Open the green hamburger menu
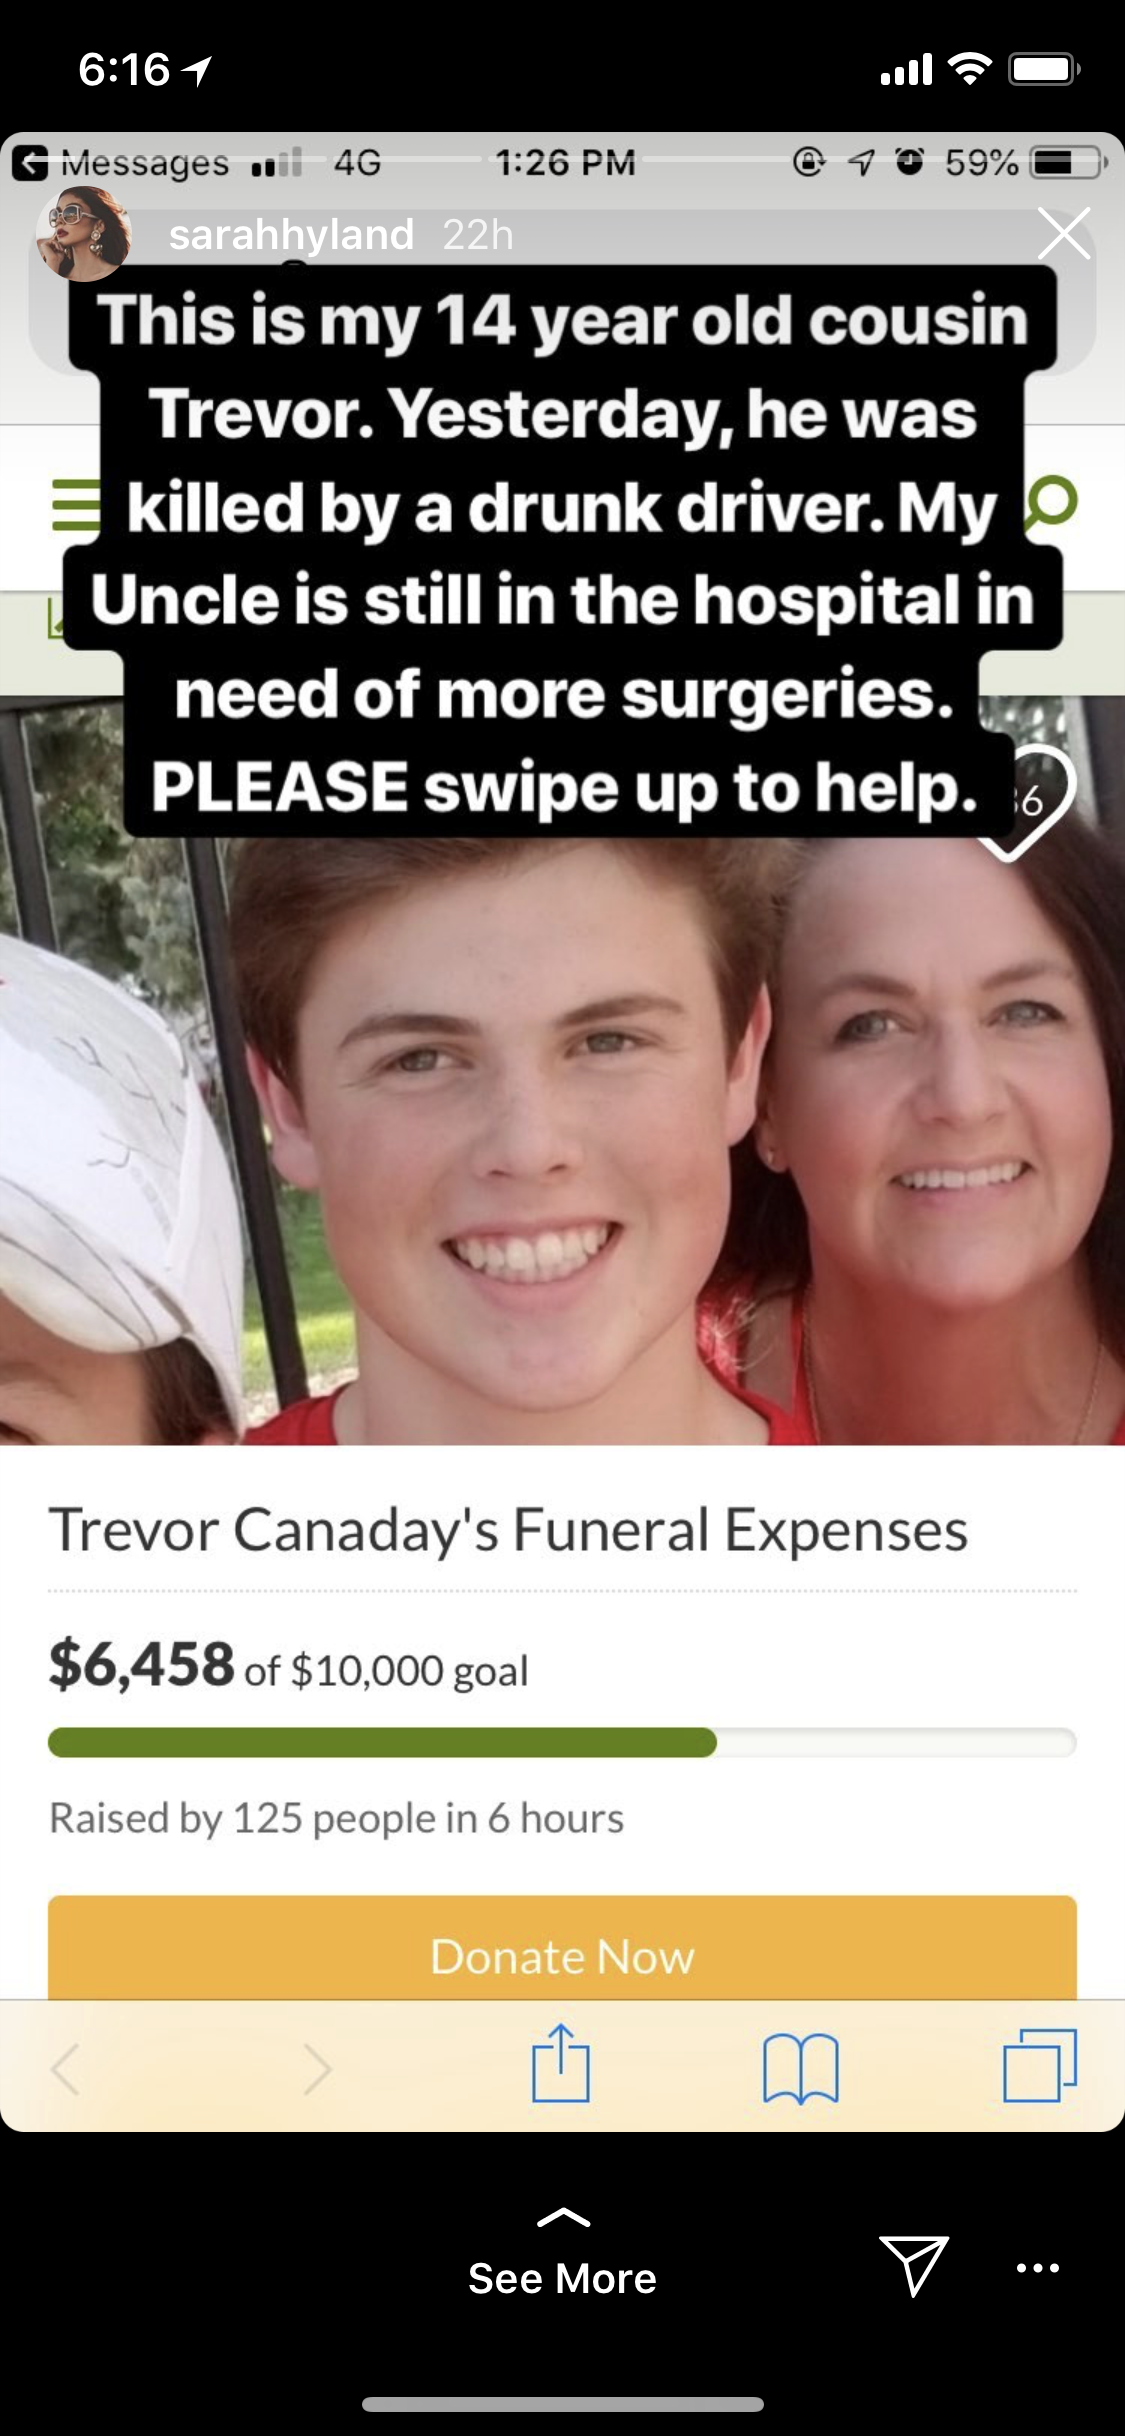 click(x=76, y=504)
